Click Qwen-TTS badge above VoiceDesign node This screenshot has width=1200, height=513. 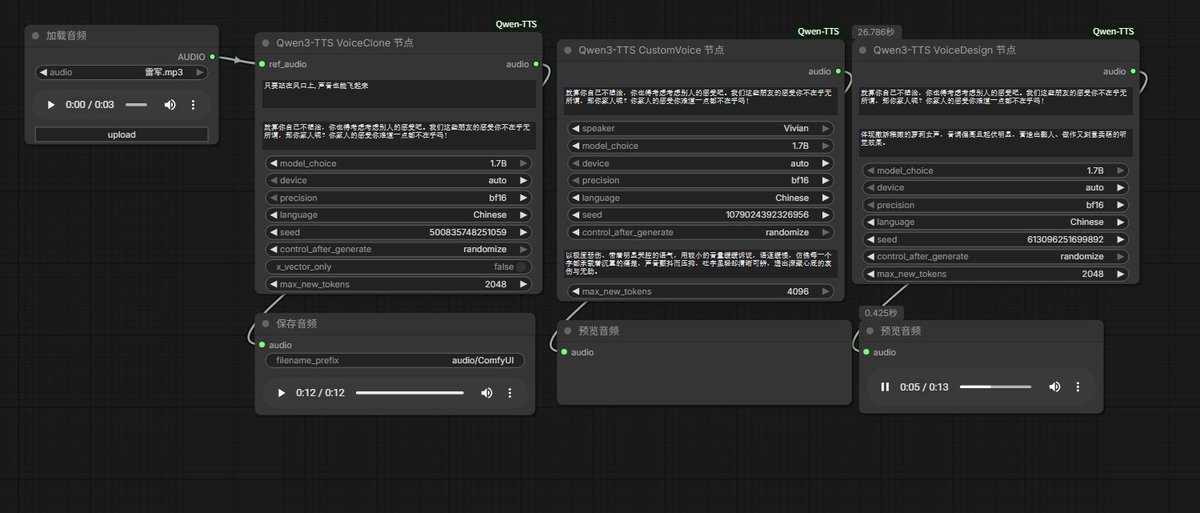coord(1113,31)
